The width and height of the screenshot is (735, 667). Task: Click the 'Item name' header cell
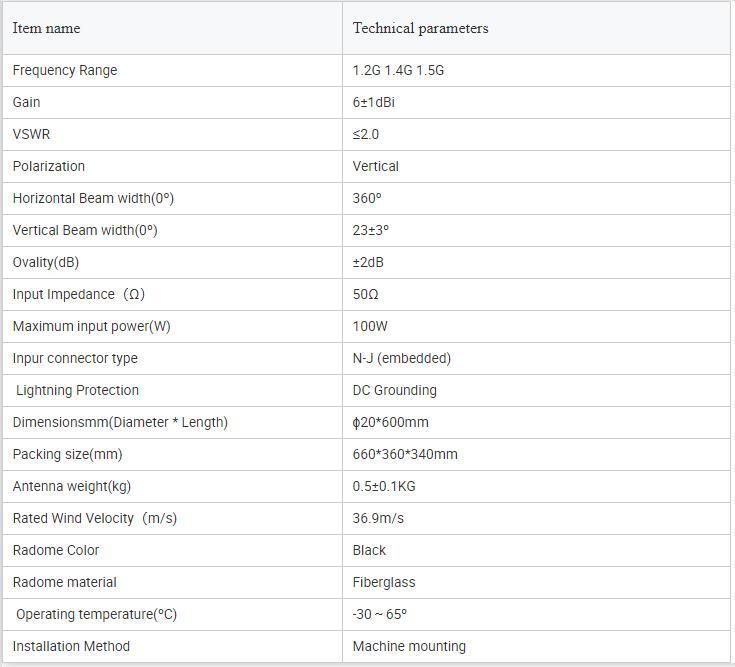coord(172,28)
